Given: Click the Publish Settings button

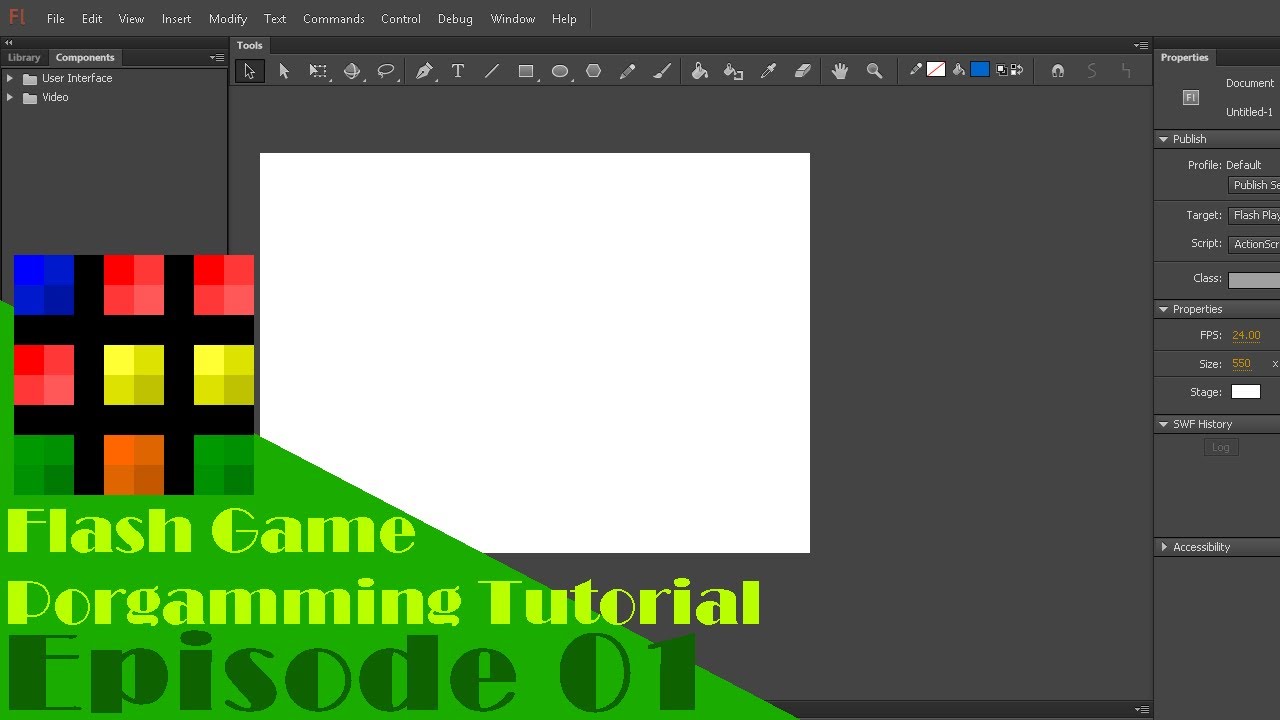Looking at the screenshot, I should tap(1254, 185).
